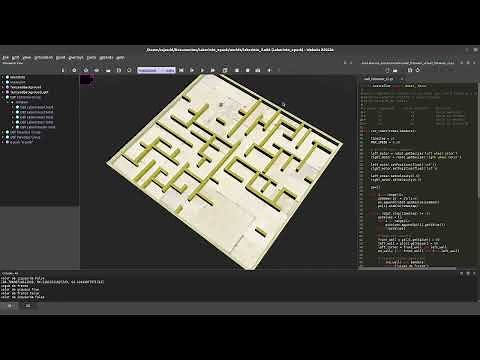This screenshot has width=480, height=360.
Task: Save file icon in text editor toolbar
Action: 410,70
